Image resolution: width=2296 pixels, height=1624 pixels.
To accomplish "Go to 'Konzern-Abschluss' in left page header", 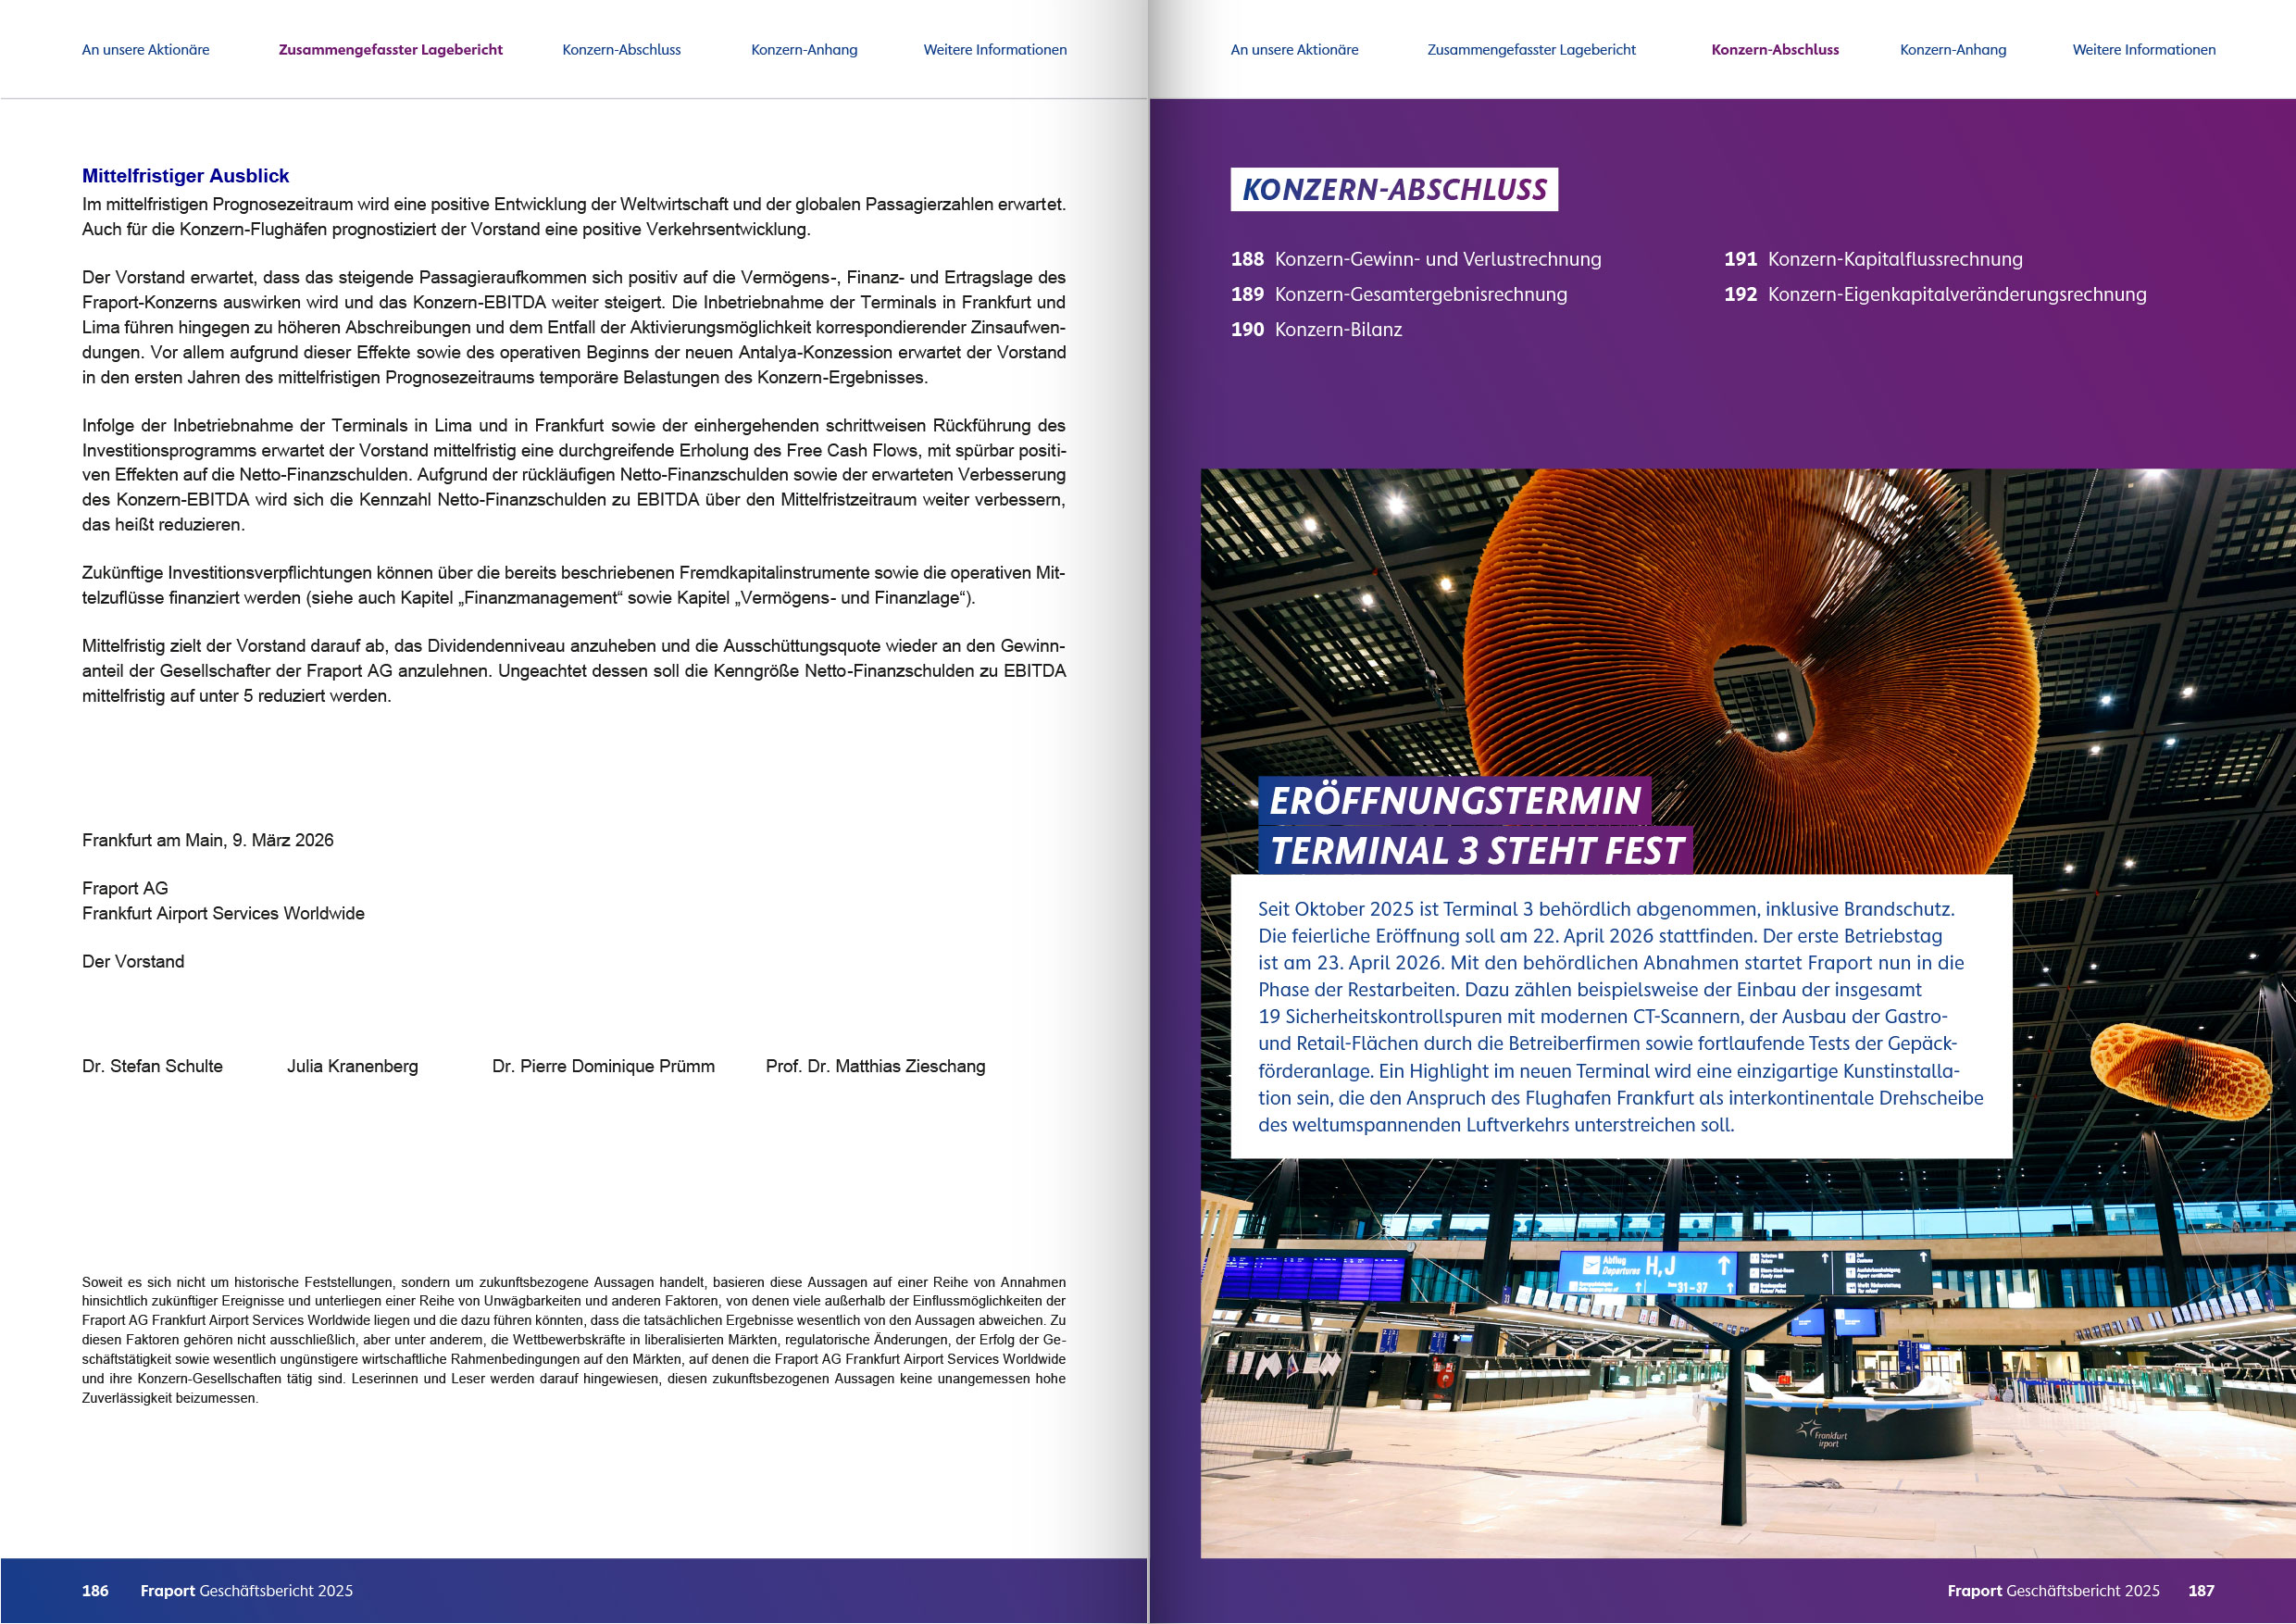I will (621, 50).
